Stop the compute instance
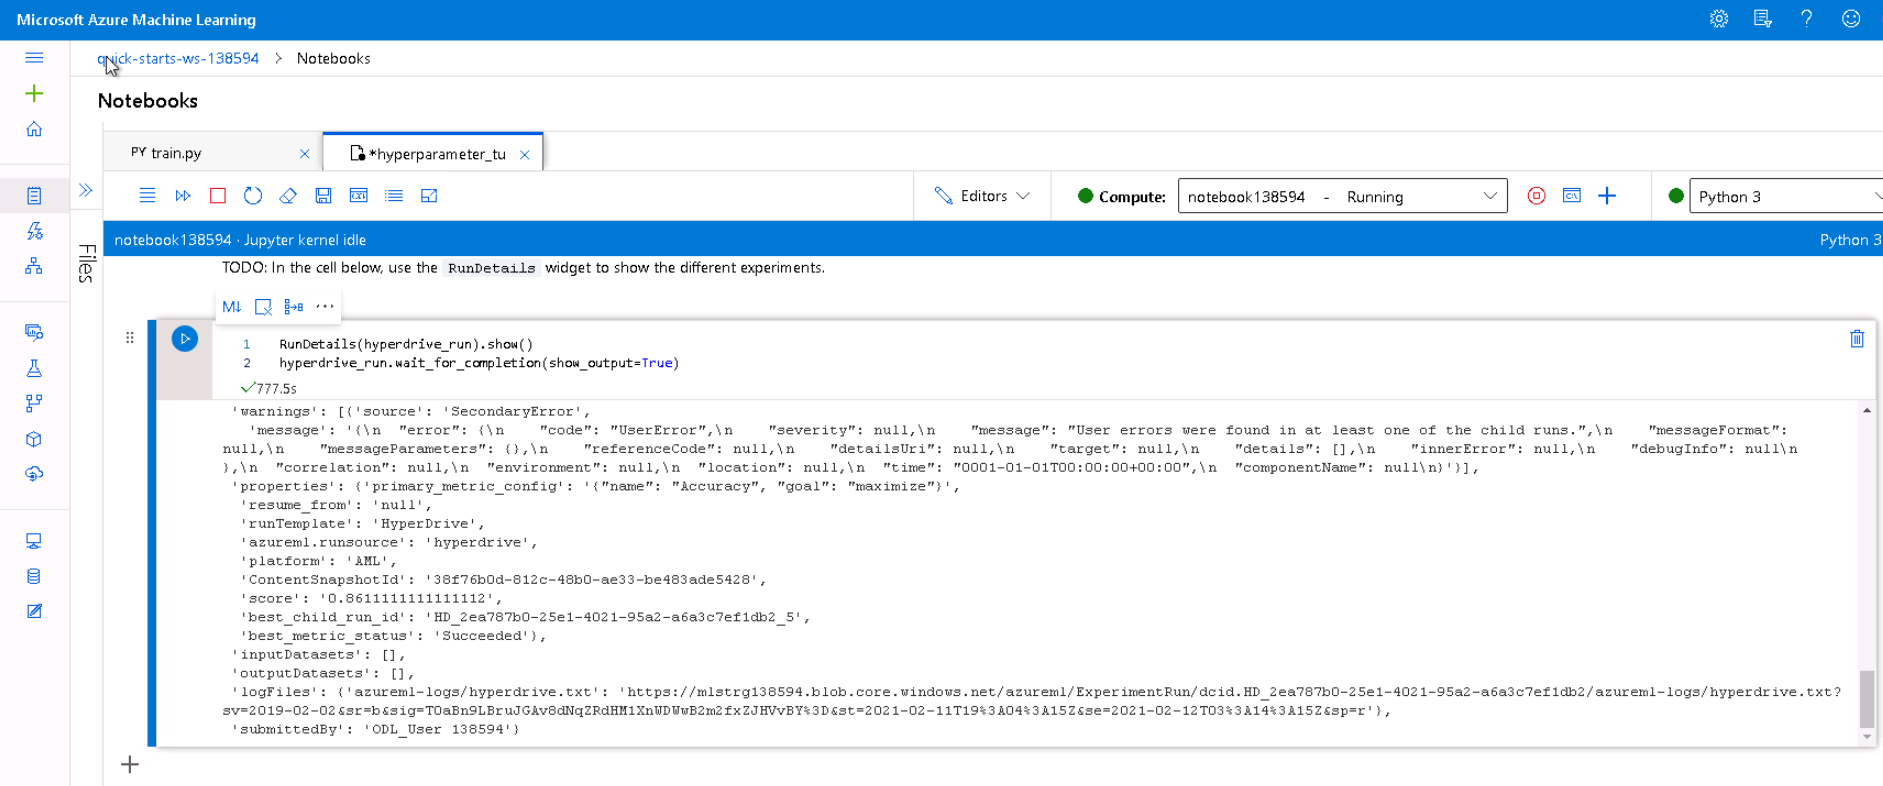 coord(1537,196)
